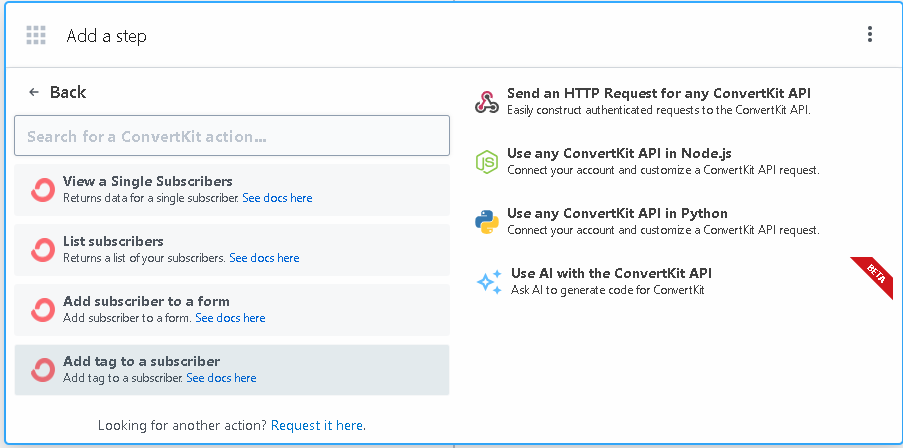Click the back arrow icon
Viewport: 903px width, 448px height.
point(34,92)
